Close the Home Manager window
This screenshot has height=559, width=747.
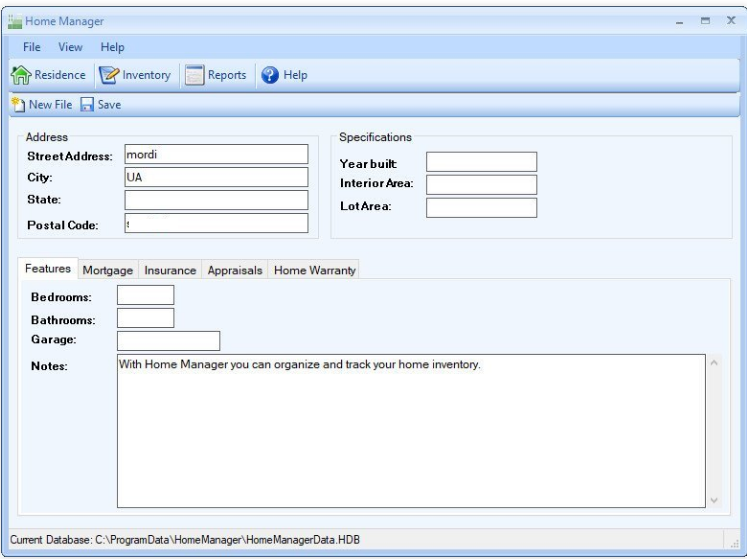731,20
